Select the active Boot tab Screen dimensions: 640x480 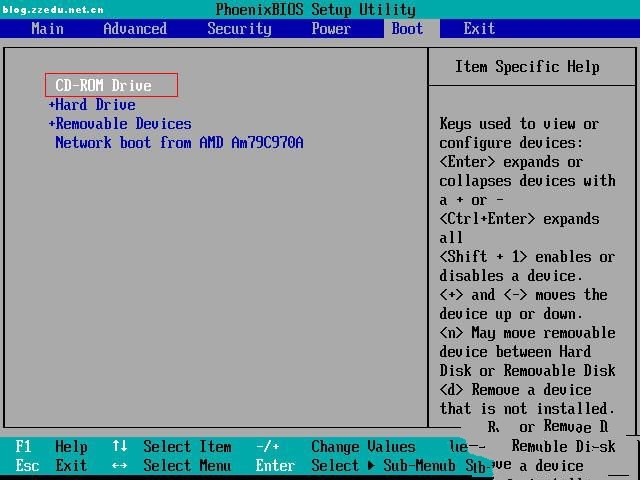(407, 28)
